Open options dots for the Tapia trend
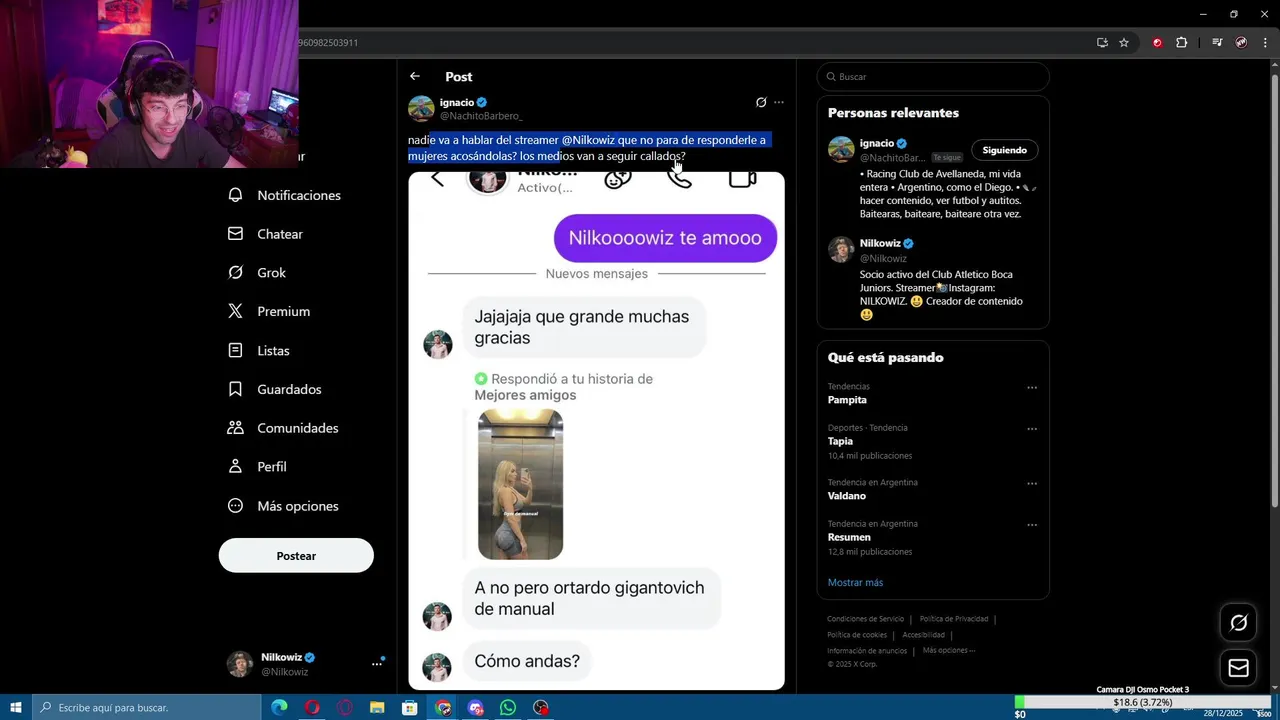 [x=1032, y=429]
